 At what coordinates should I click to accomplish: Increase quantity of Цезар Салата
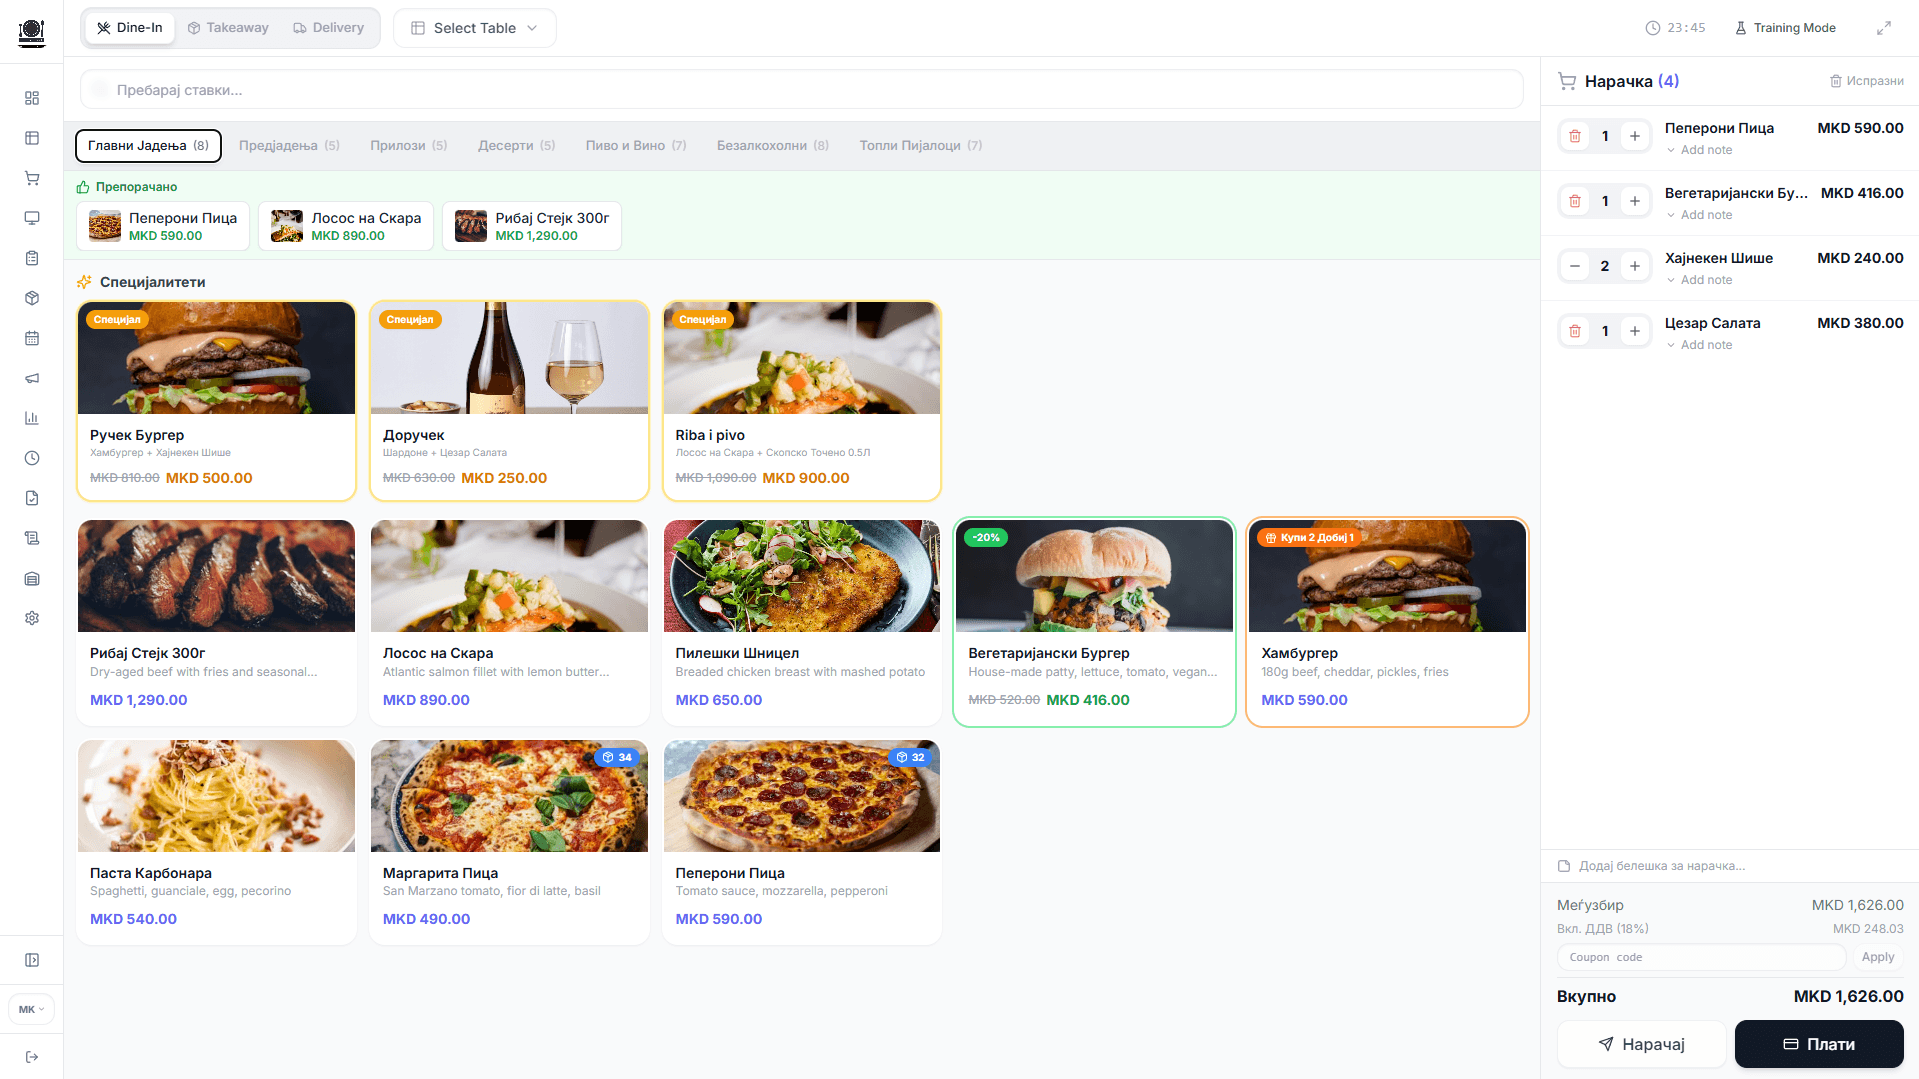1635,331
